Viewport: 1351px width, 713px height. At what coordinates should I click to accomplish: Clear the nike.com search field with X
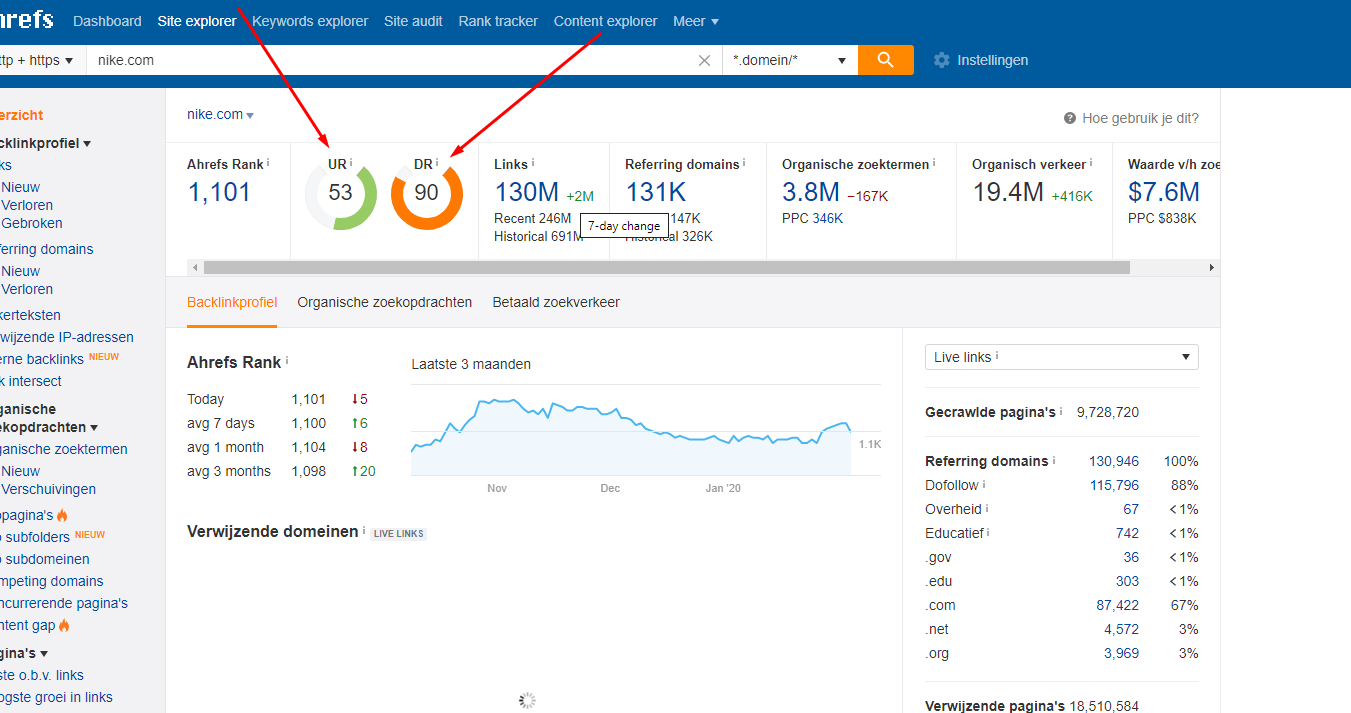click(704, 61)
